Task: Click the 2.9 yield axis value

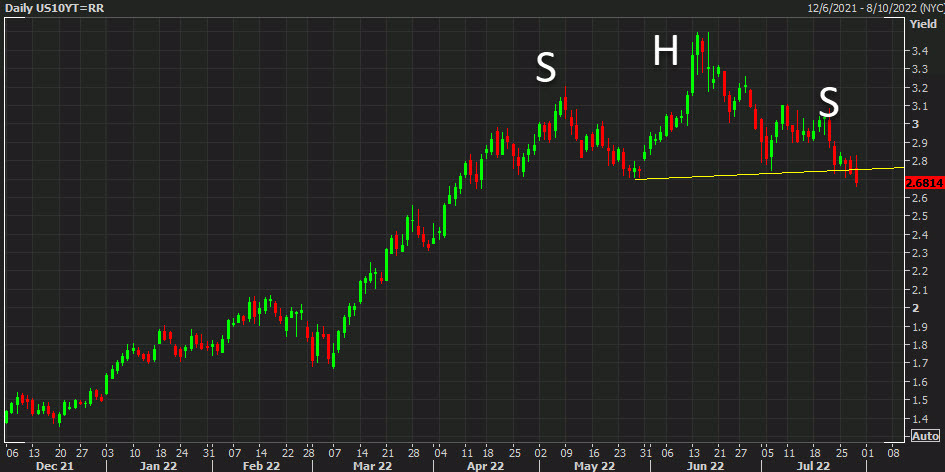Action: coord(918,143)
